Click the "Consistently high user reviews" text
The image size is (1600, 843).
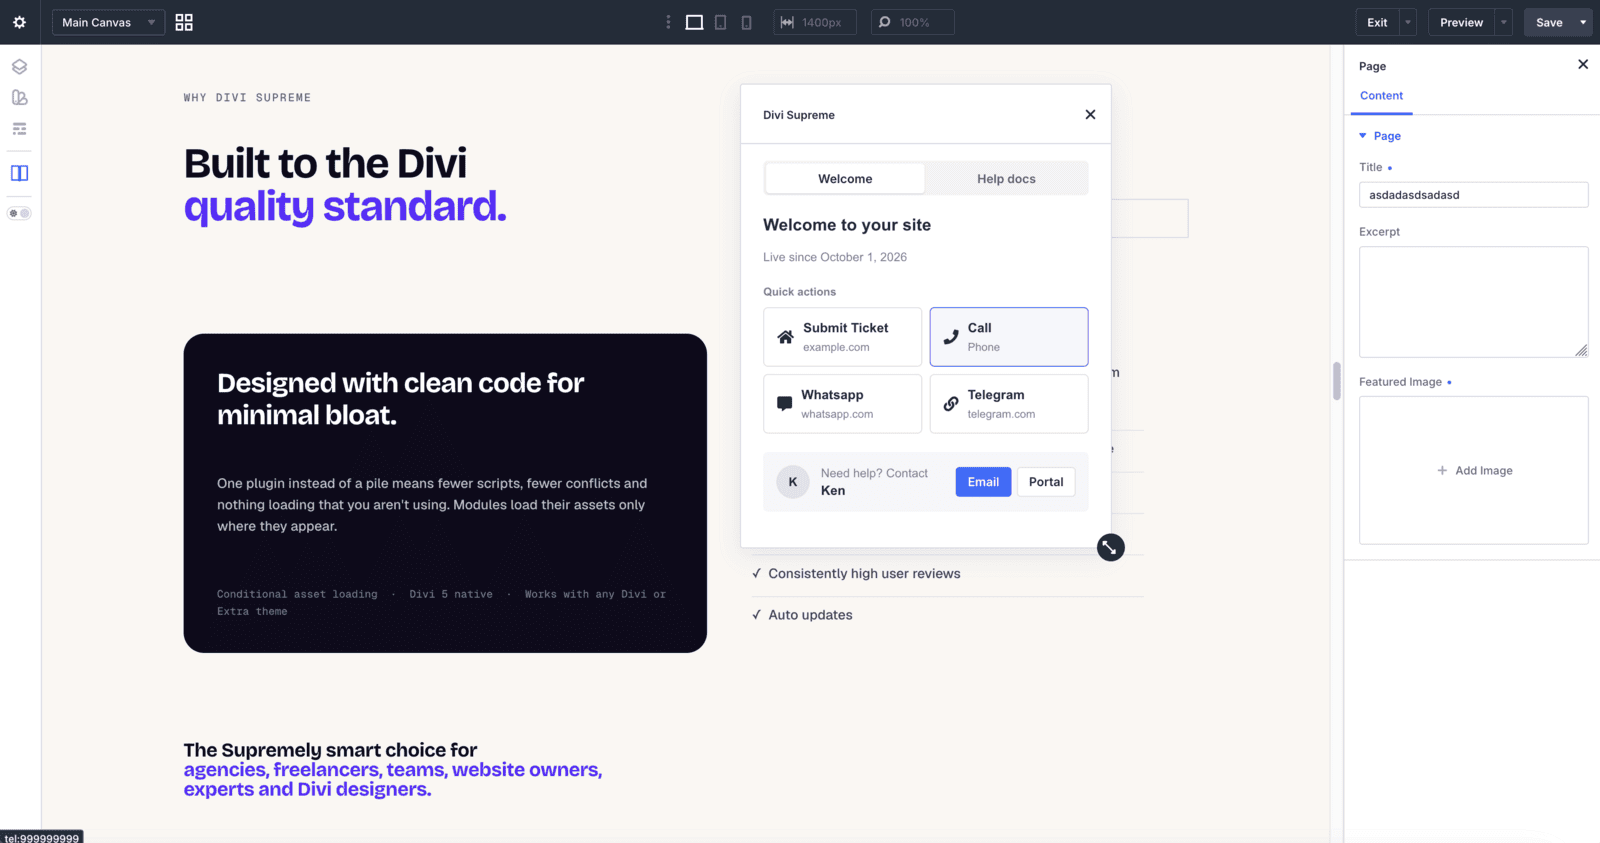[864, 574]
